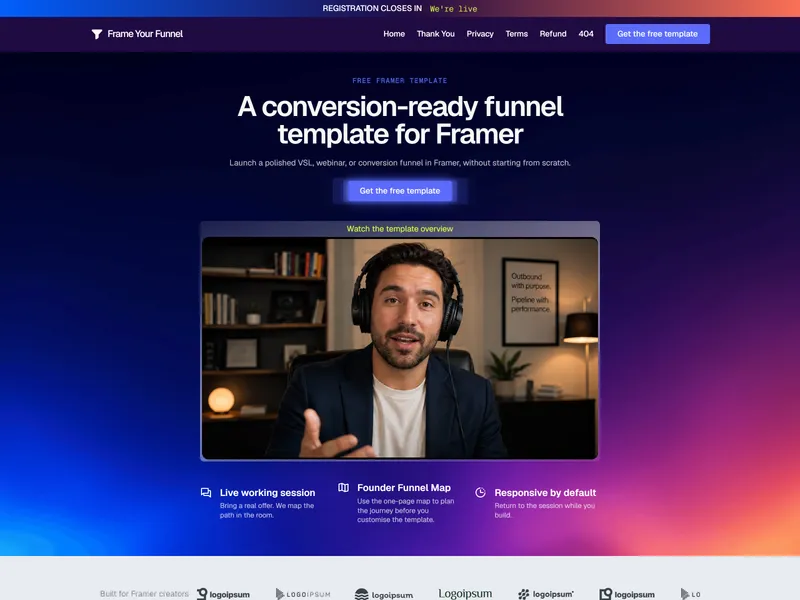Click the Launch a polished VSL subheading
800x600 pixels.
pos(399,163)
